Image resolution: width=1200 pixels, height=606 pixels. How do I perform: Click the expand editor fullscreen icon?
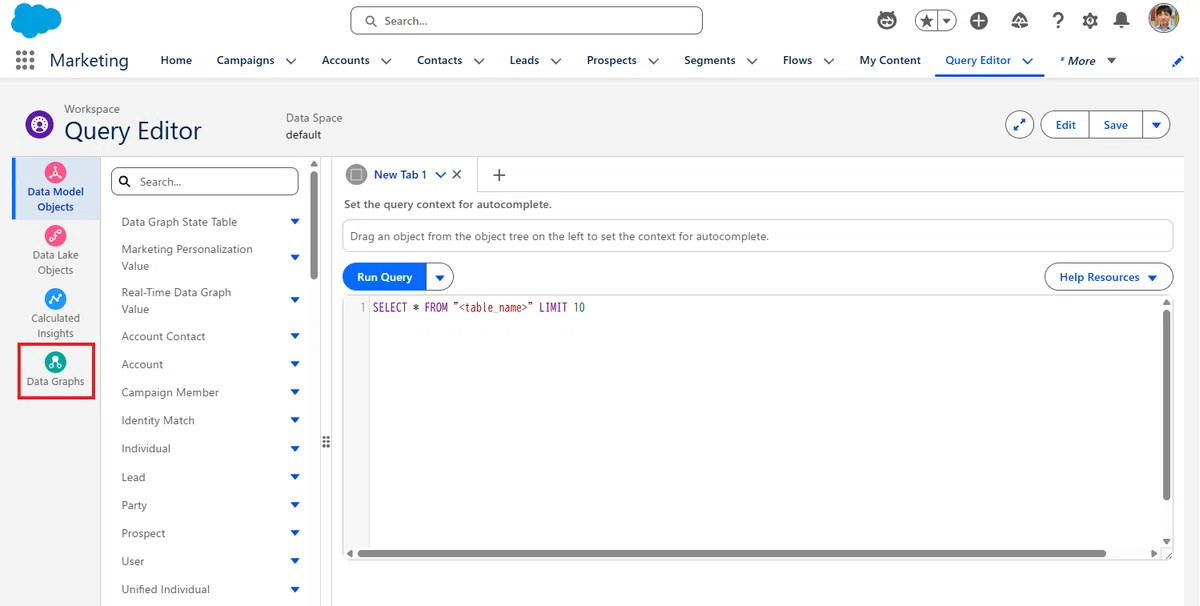coord(1019,125)
